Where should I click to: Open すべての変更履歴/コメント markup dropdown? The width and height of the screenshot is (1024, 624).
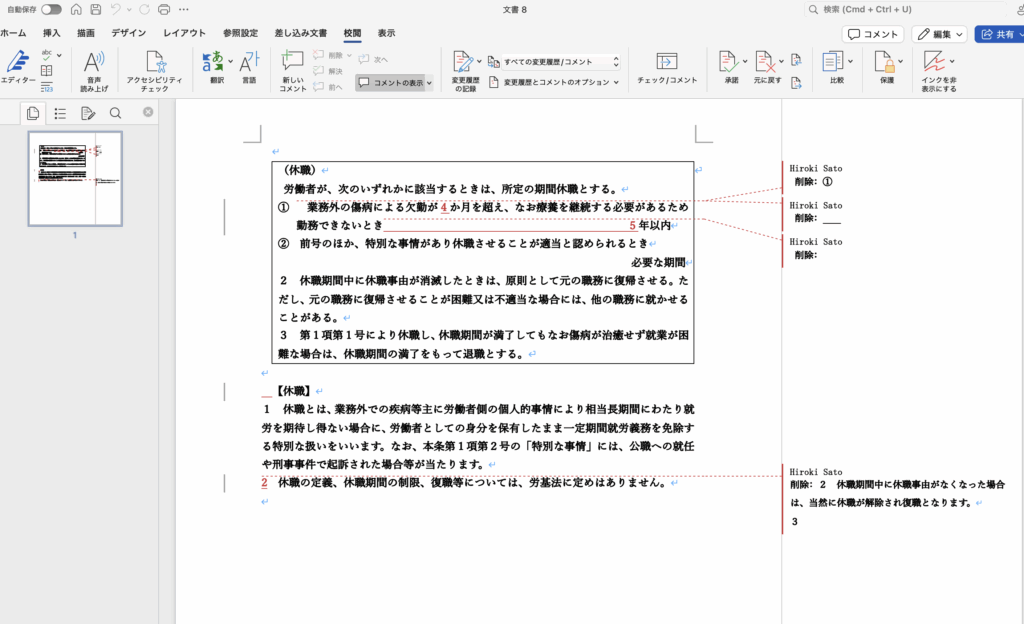click(553, 62)
